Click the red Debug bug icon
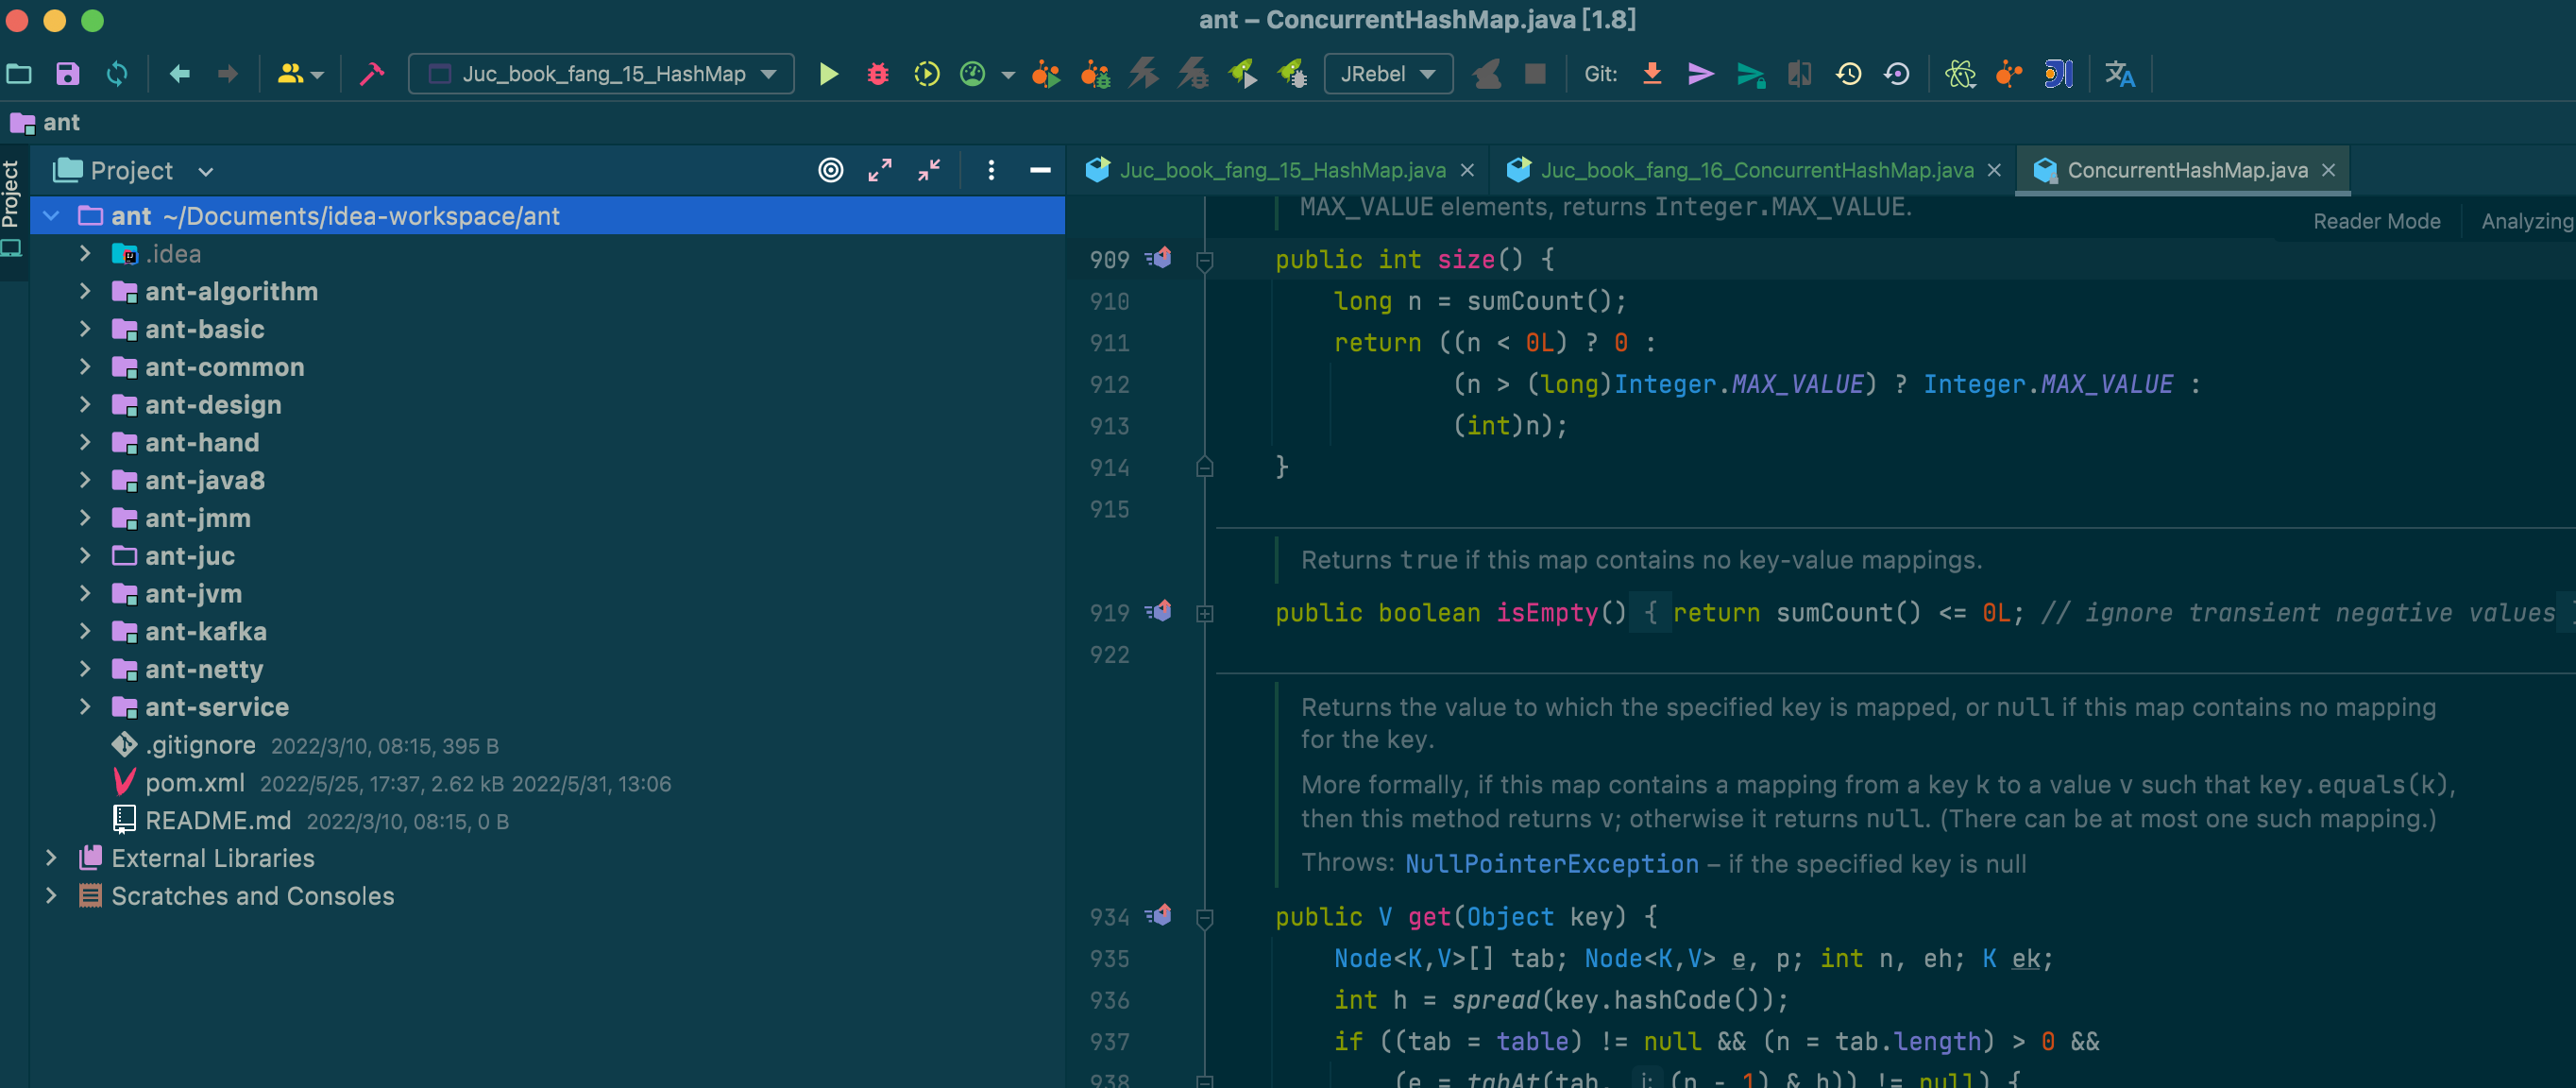The width and height of the screenshot is (2576, 1088). 877,74
